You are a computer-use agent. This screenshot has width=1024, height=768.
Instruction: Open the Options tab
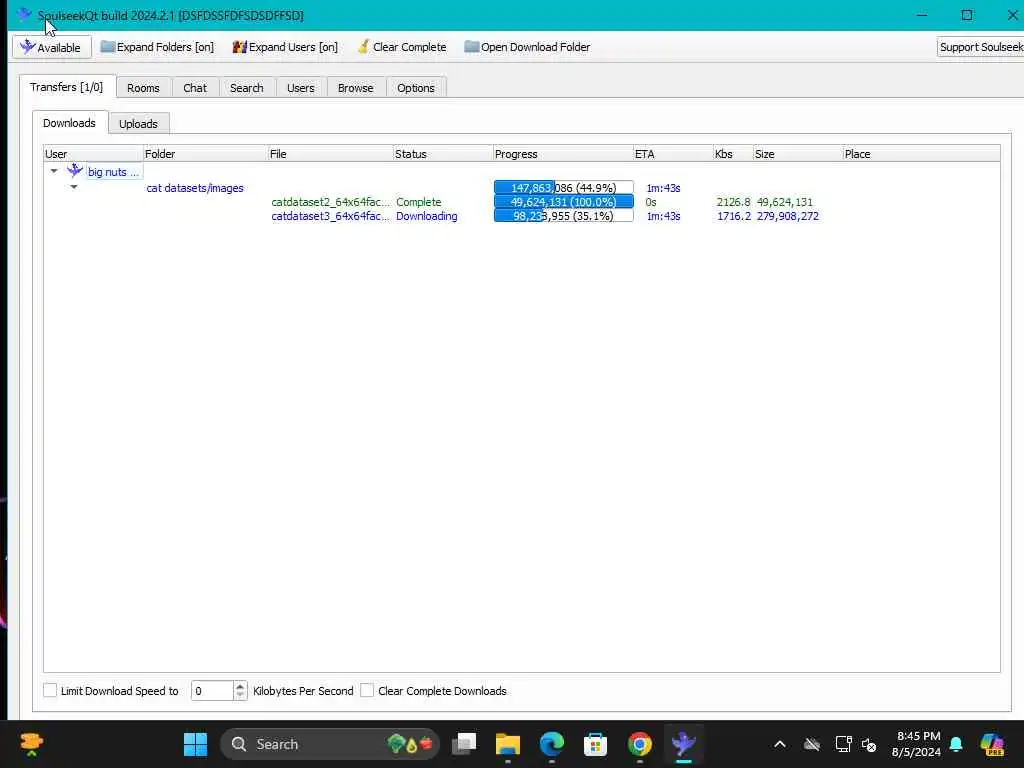click(415, 88)
